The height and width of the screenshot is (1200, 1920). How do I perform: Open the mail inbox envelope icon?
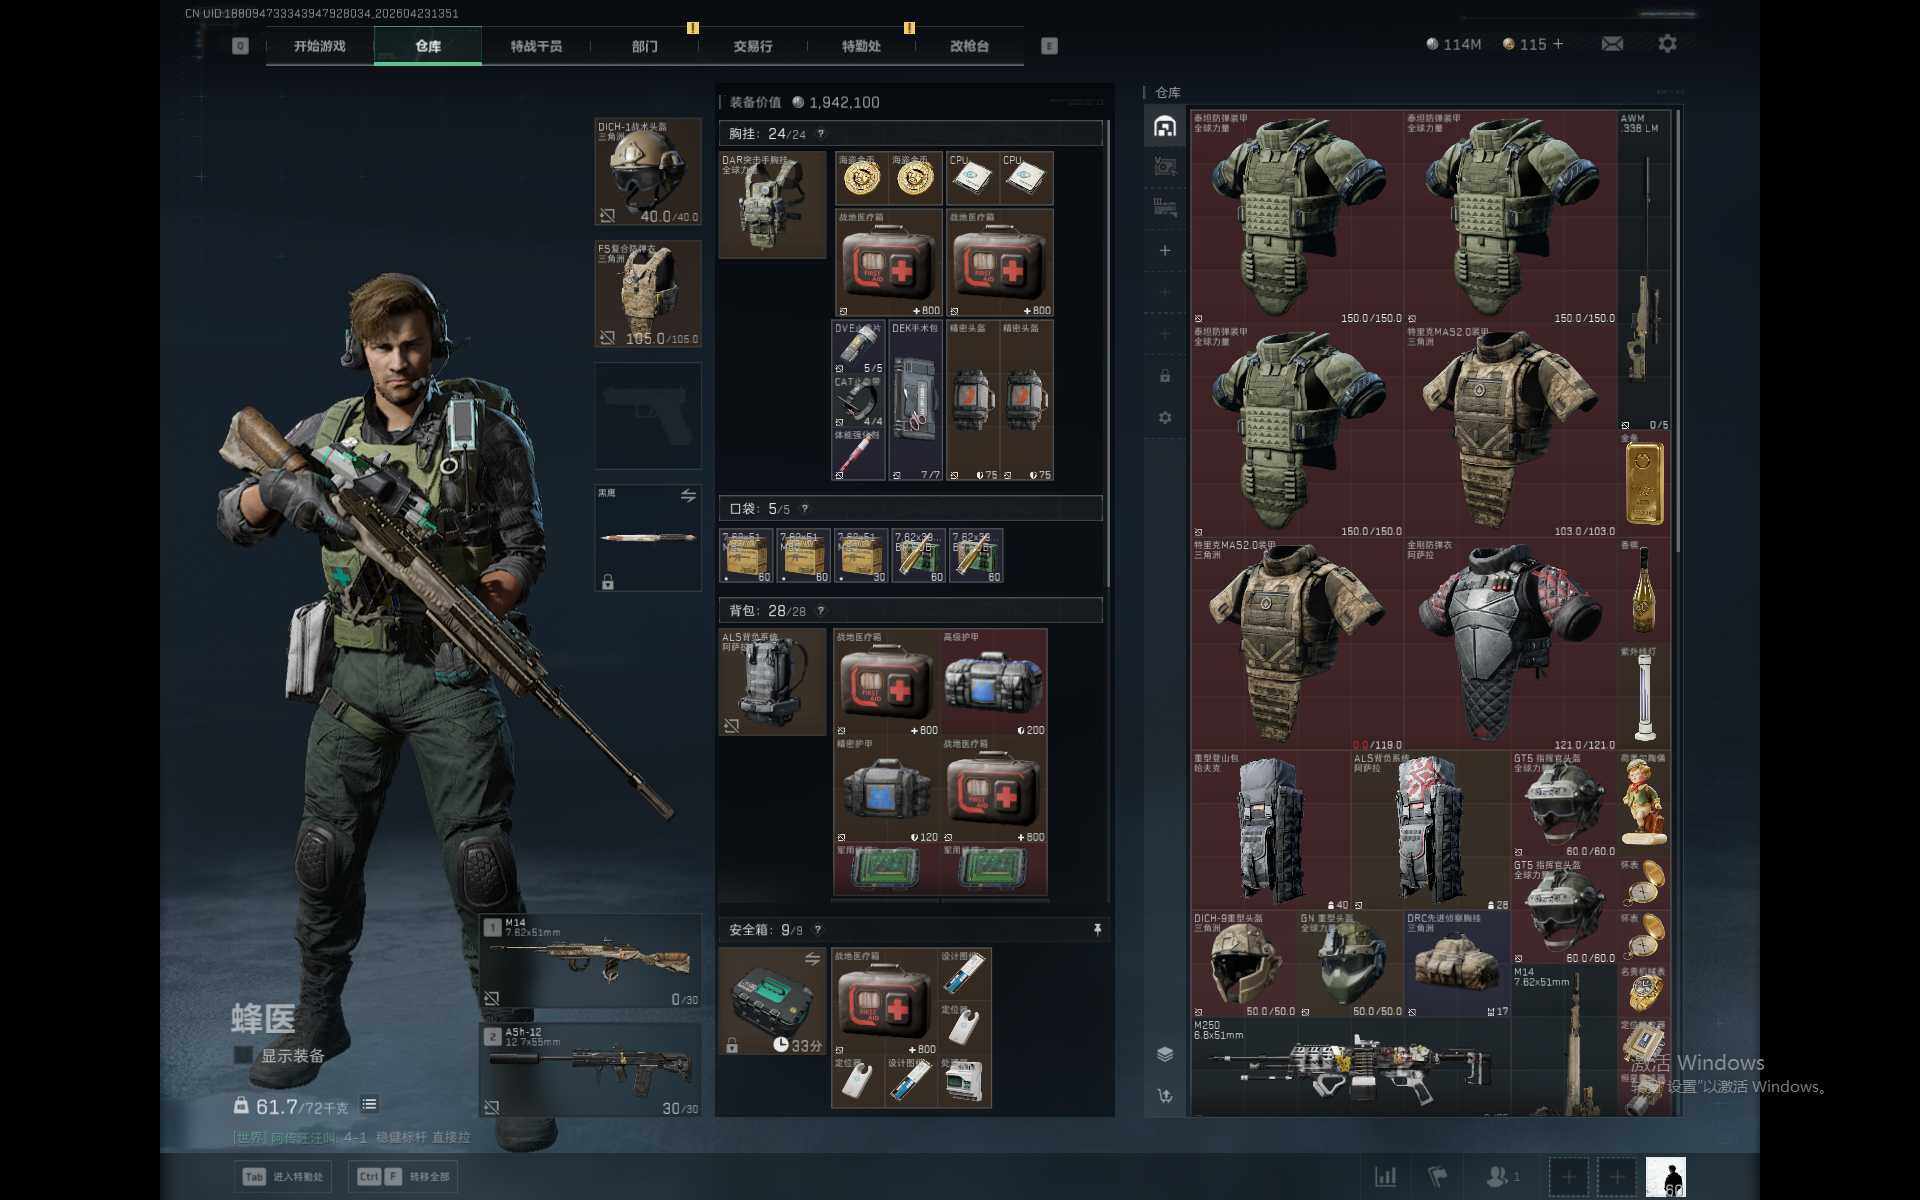1612,44
